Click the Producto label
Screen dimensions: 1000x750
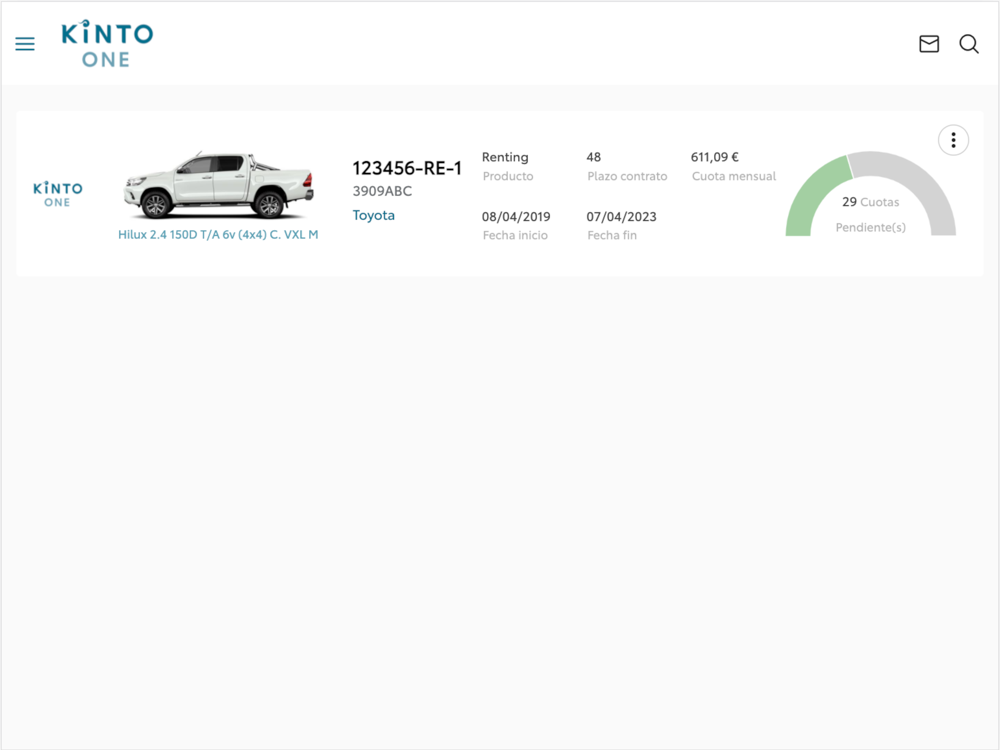[x=508, y=176]
